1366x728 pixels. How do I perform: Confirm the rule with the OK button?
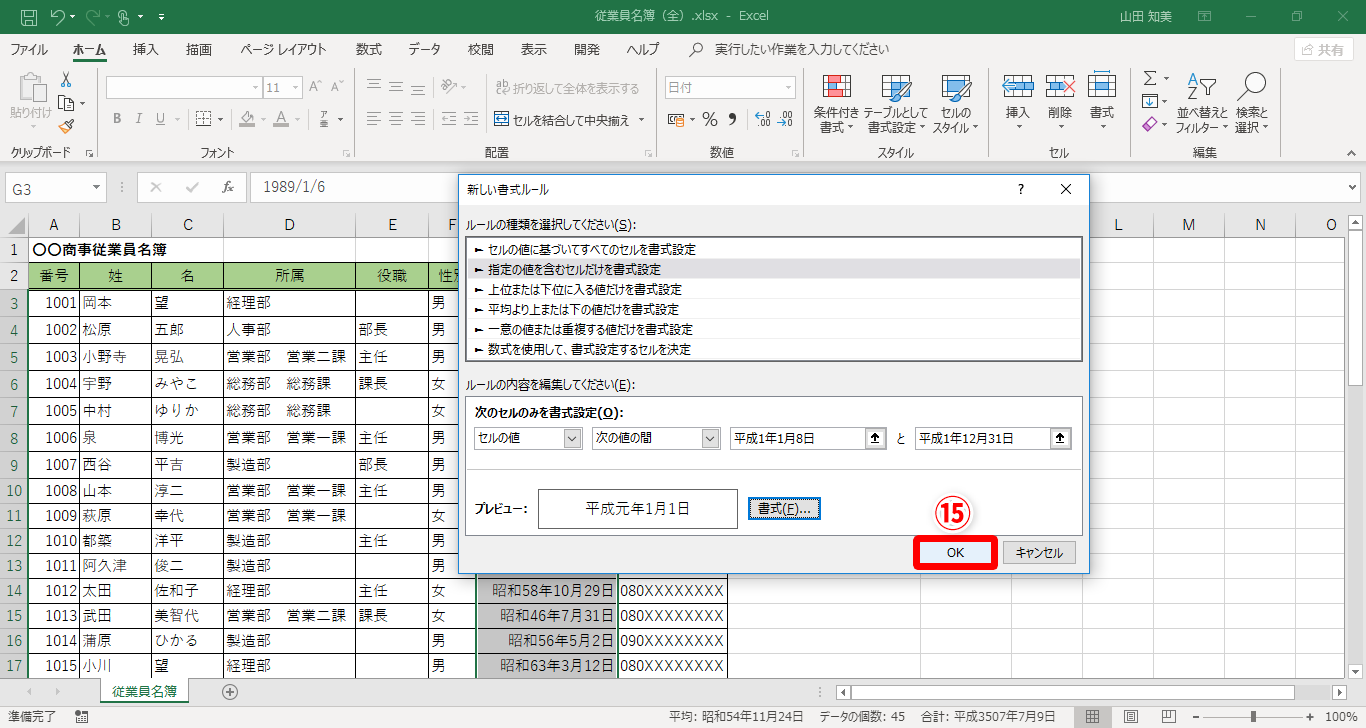pyautogui.click(x=955, y=552)
